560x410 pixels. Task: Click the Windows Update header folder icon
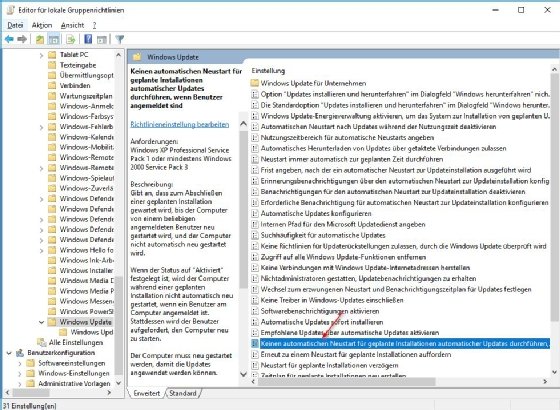click(x=137, y=57)
